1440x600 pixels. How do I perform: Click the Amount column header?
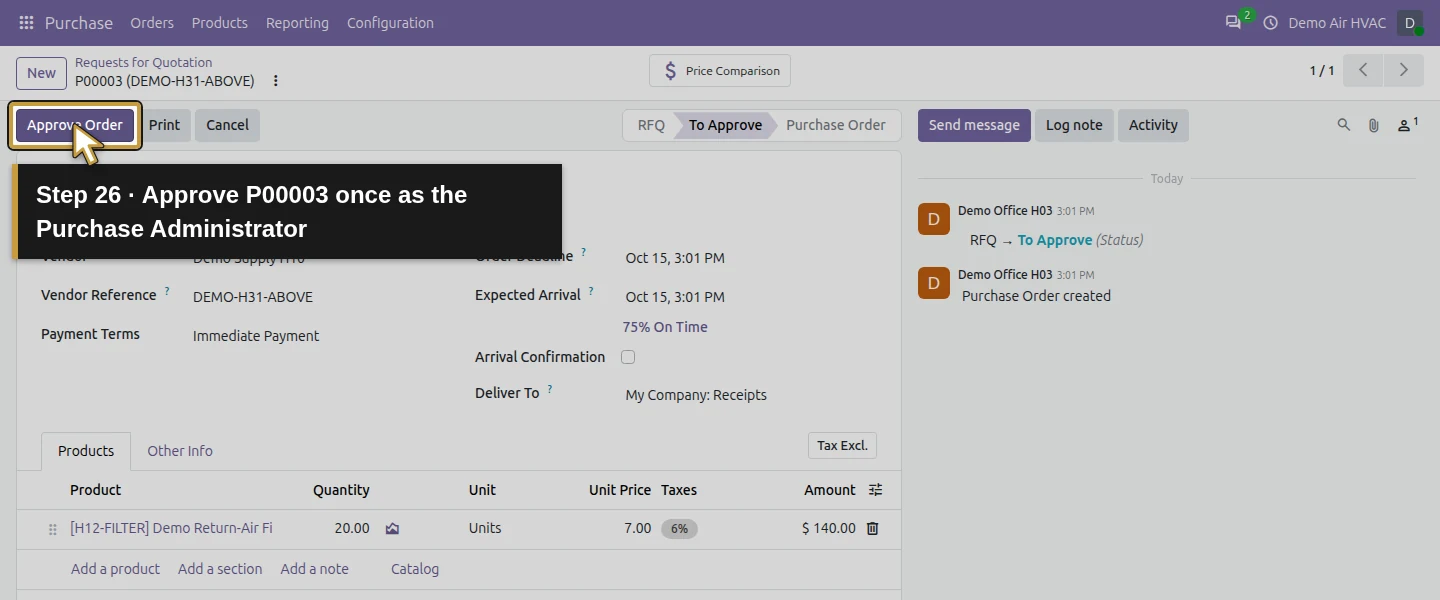pyautogui.click(x=830, y=490)
